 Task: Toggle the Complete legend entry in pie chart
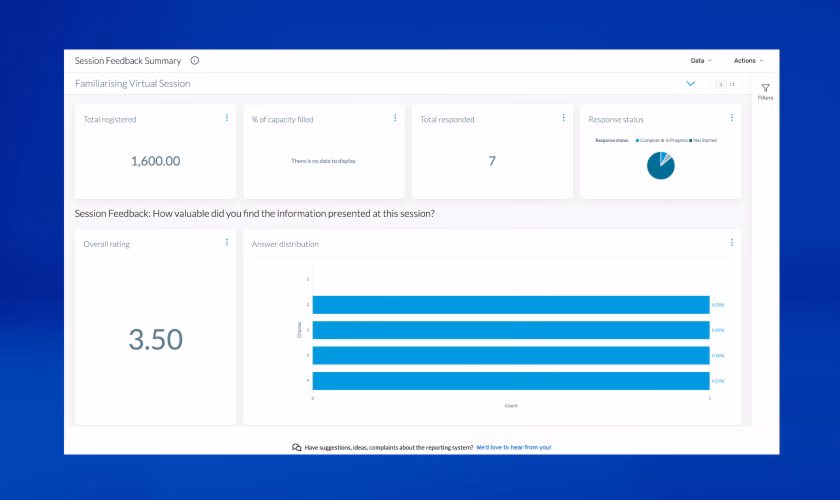pyautogui.click(x=647, y=140)
